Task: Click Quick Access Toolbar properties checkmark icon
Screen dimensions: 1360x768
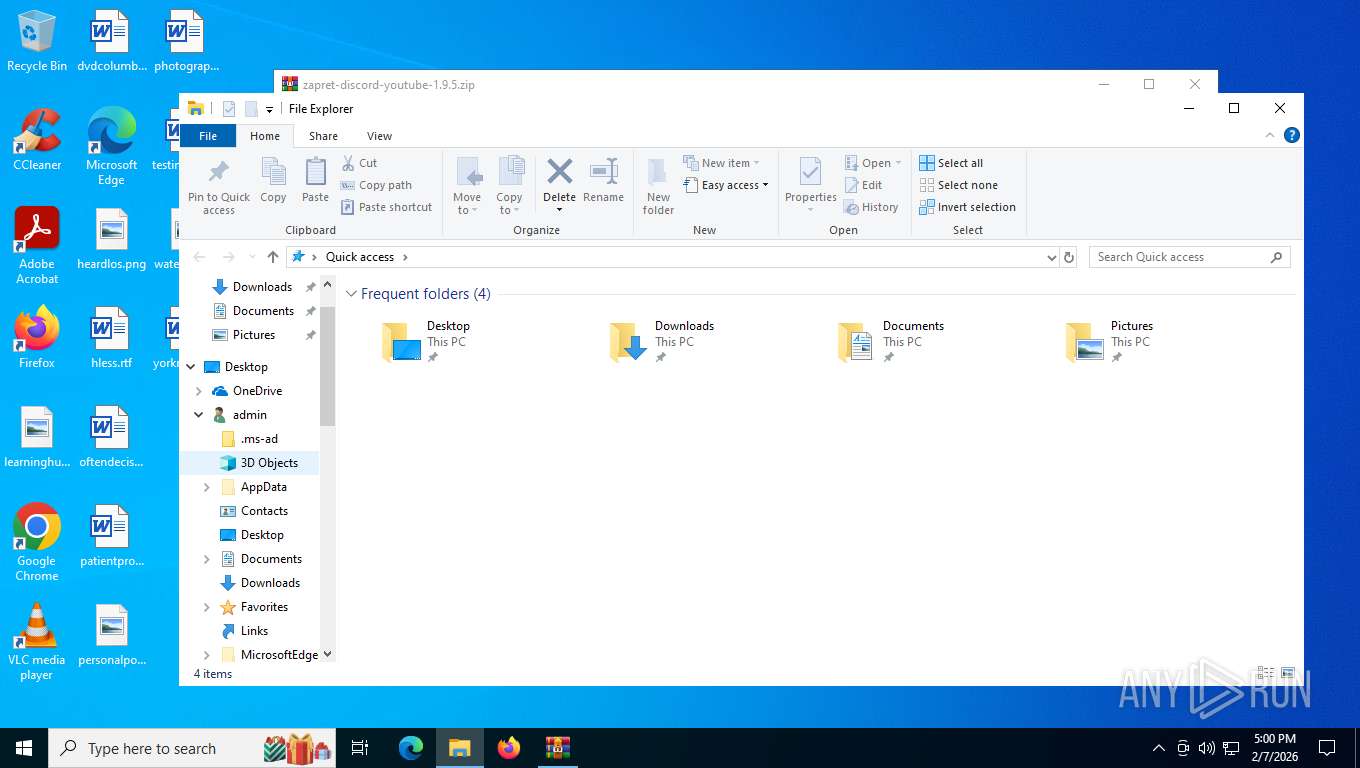Action: tap(229, 109)
